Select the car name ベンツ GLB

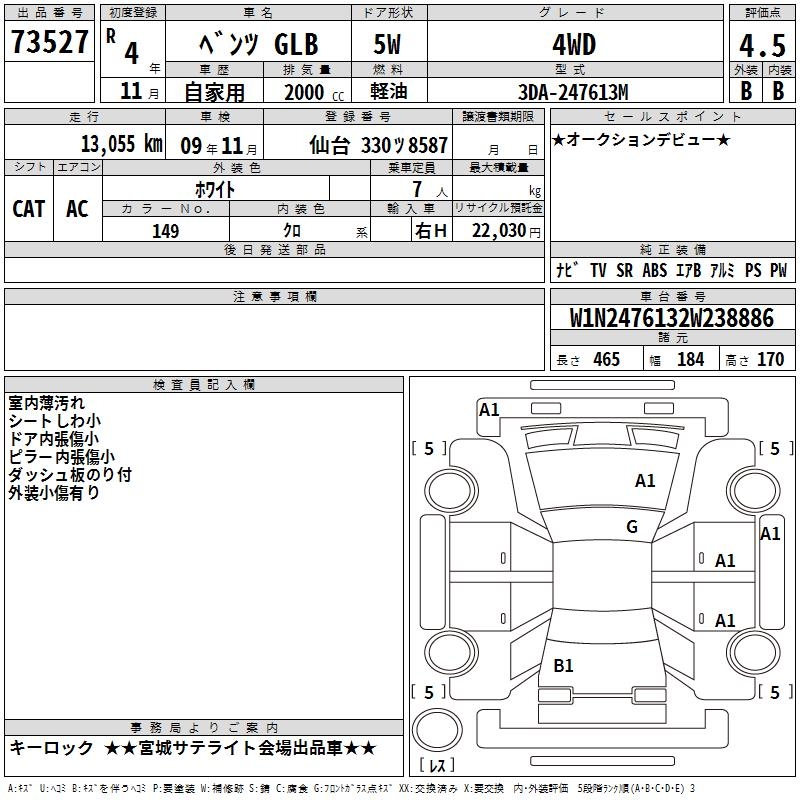[x=259, y=44]
